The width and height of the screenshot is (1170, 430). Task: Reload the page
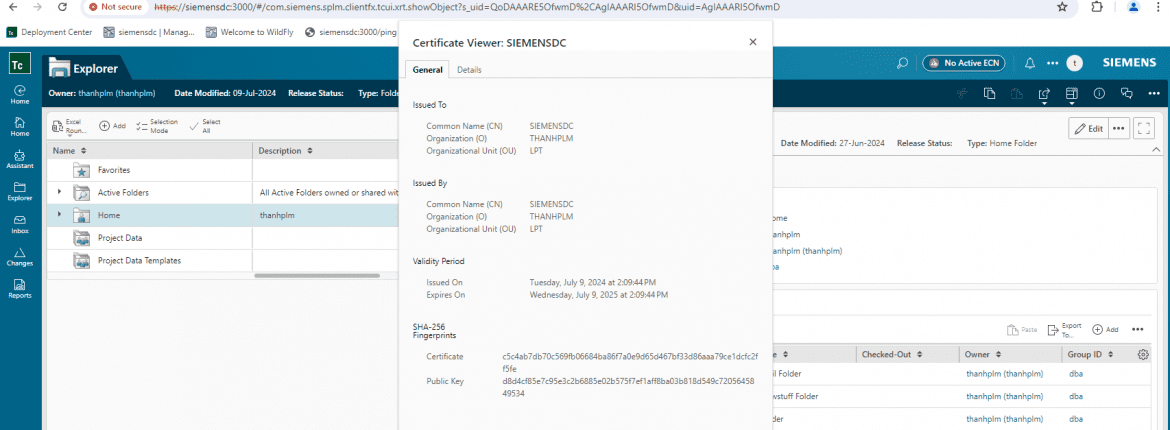coord(63,7)
